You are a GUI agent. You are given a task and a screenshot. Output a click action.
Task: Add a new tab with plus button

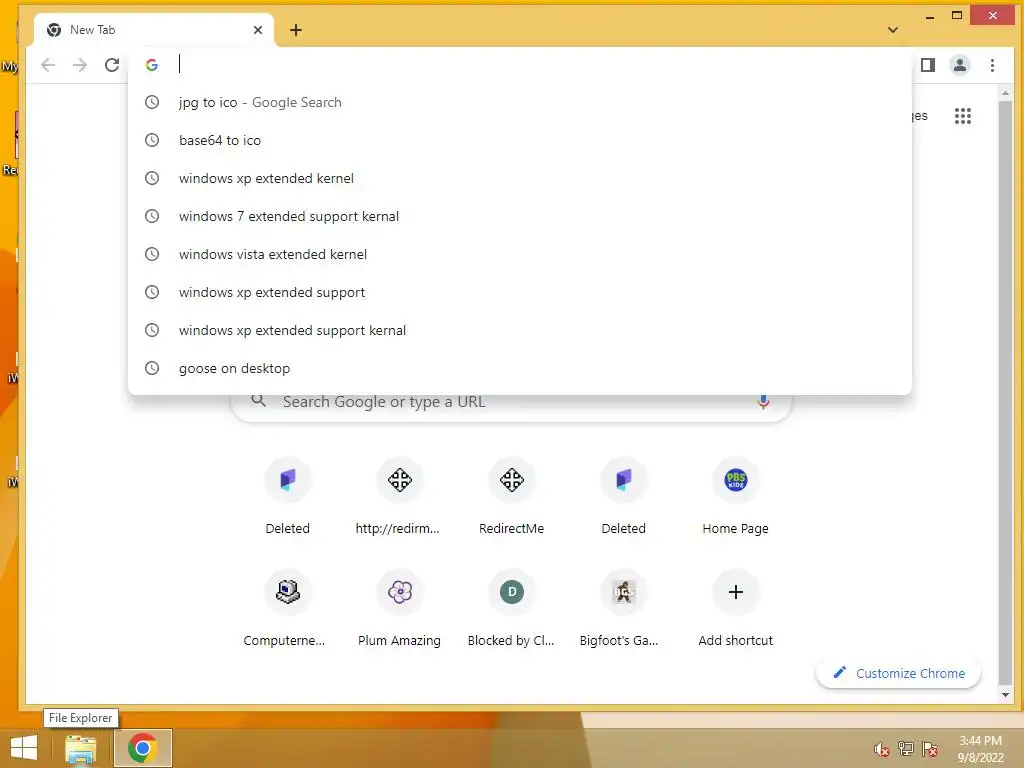coord(295,29)
